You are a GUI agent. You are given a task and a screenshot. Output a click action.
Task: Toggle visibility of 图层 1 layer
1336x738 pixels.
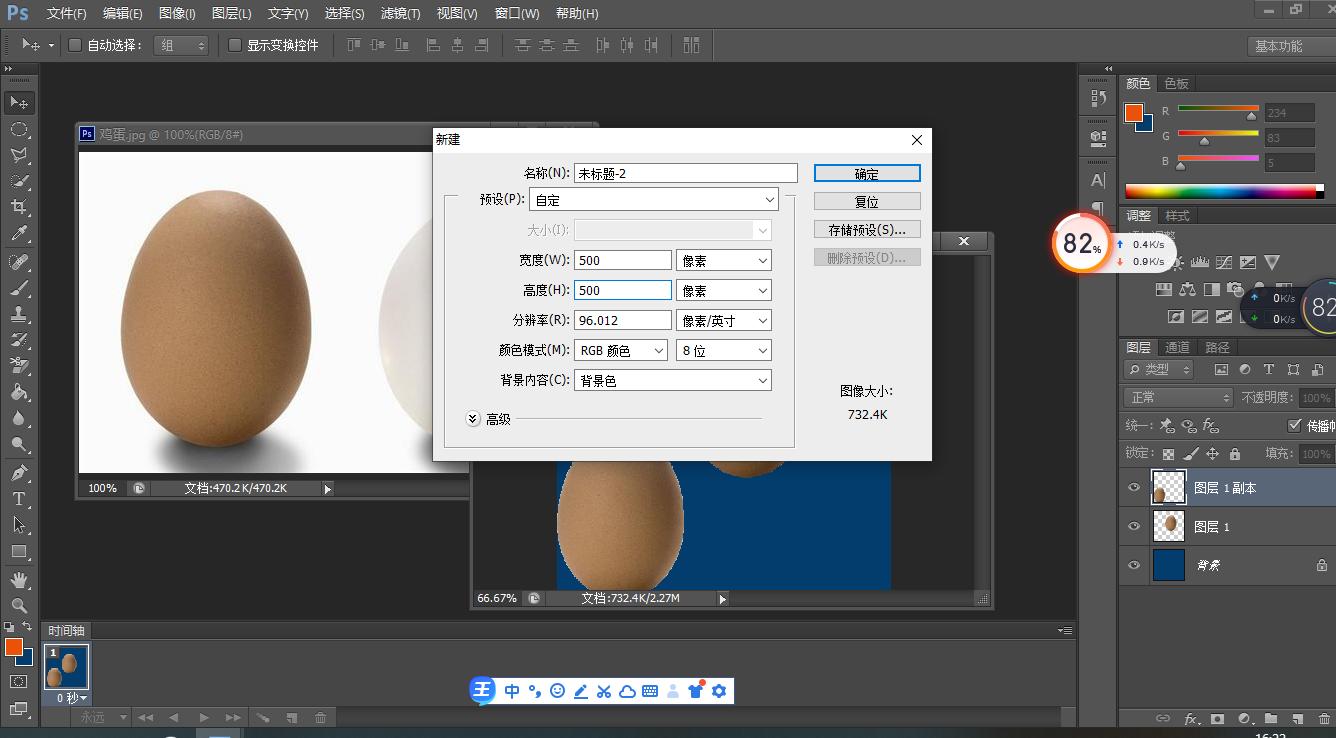(x=1133, y=527)
